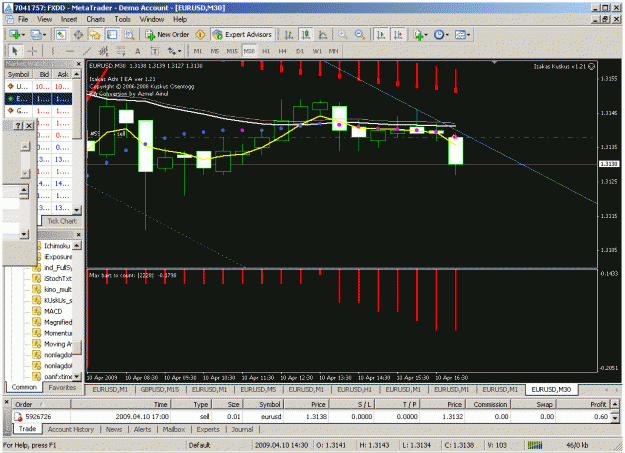Switch to the Experts terminal tab
This screenshot has width=625, height=453.
pos(208,429)
